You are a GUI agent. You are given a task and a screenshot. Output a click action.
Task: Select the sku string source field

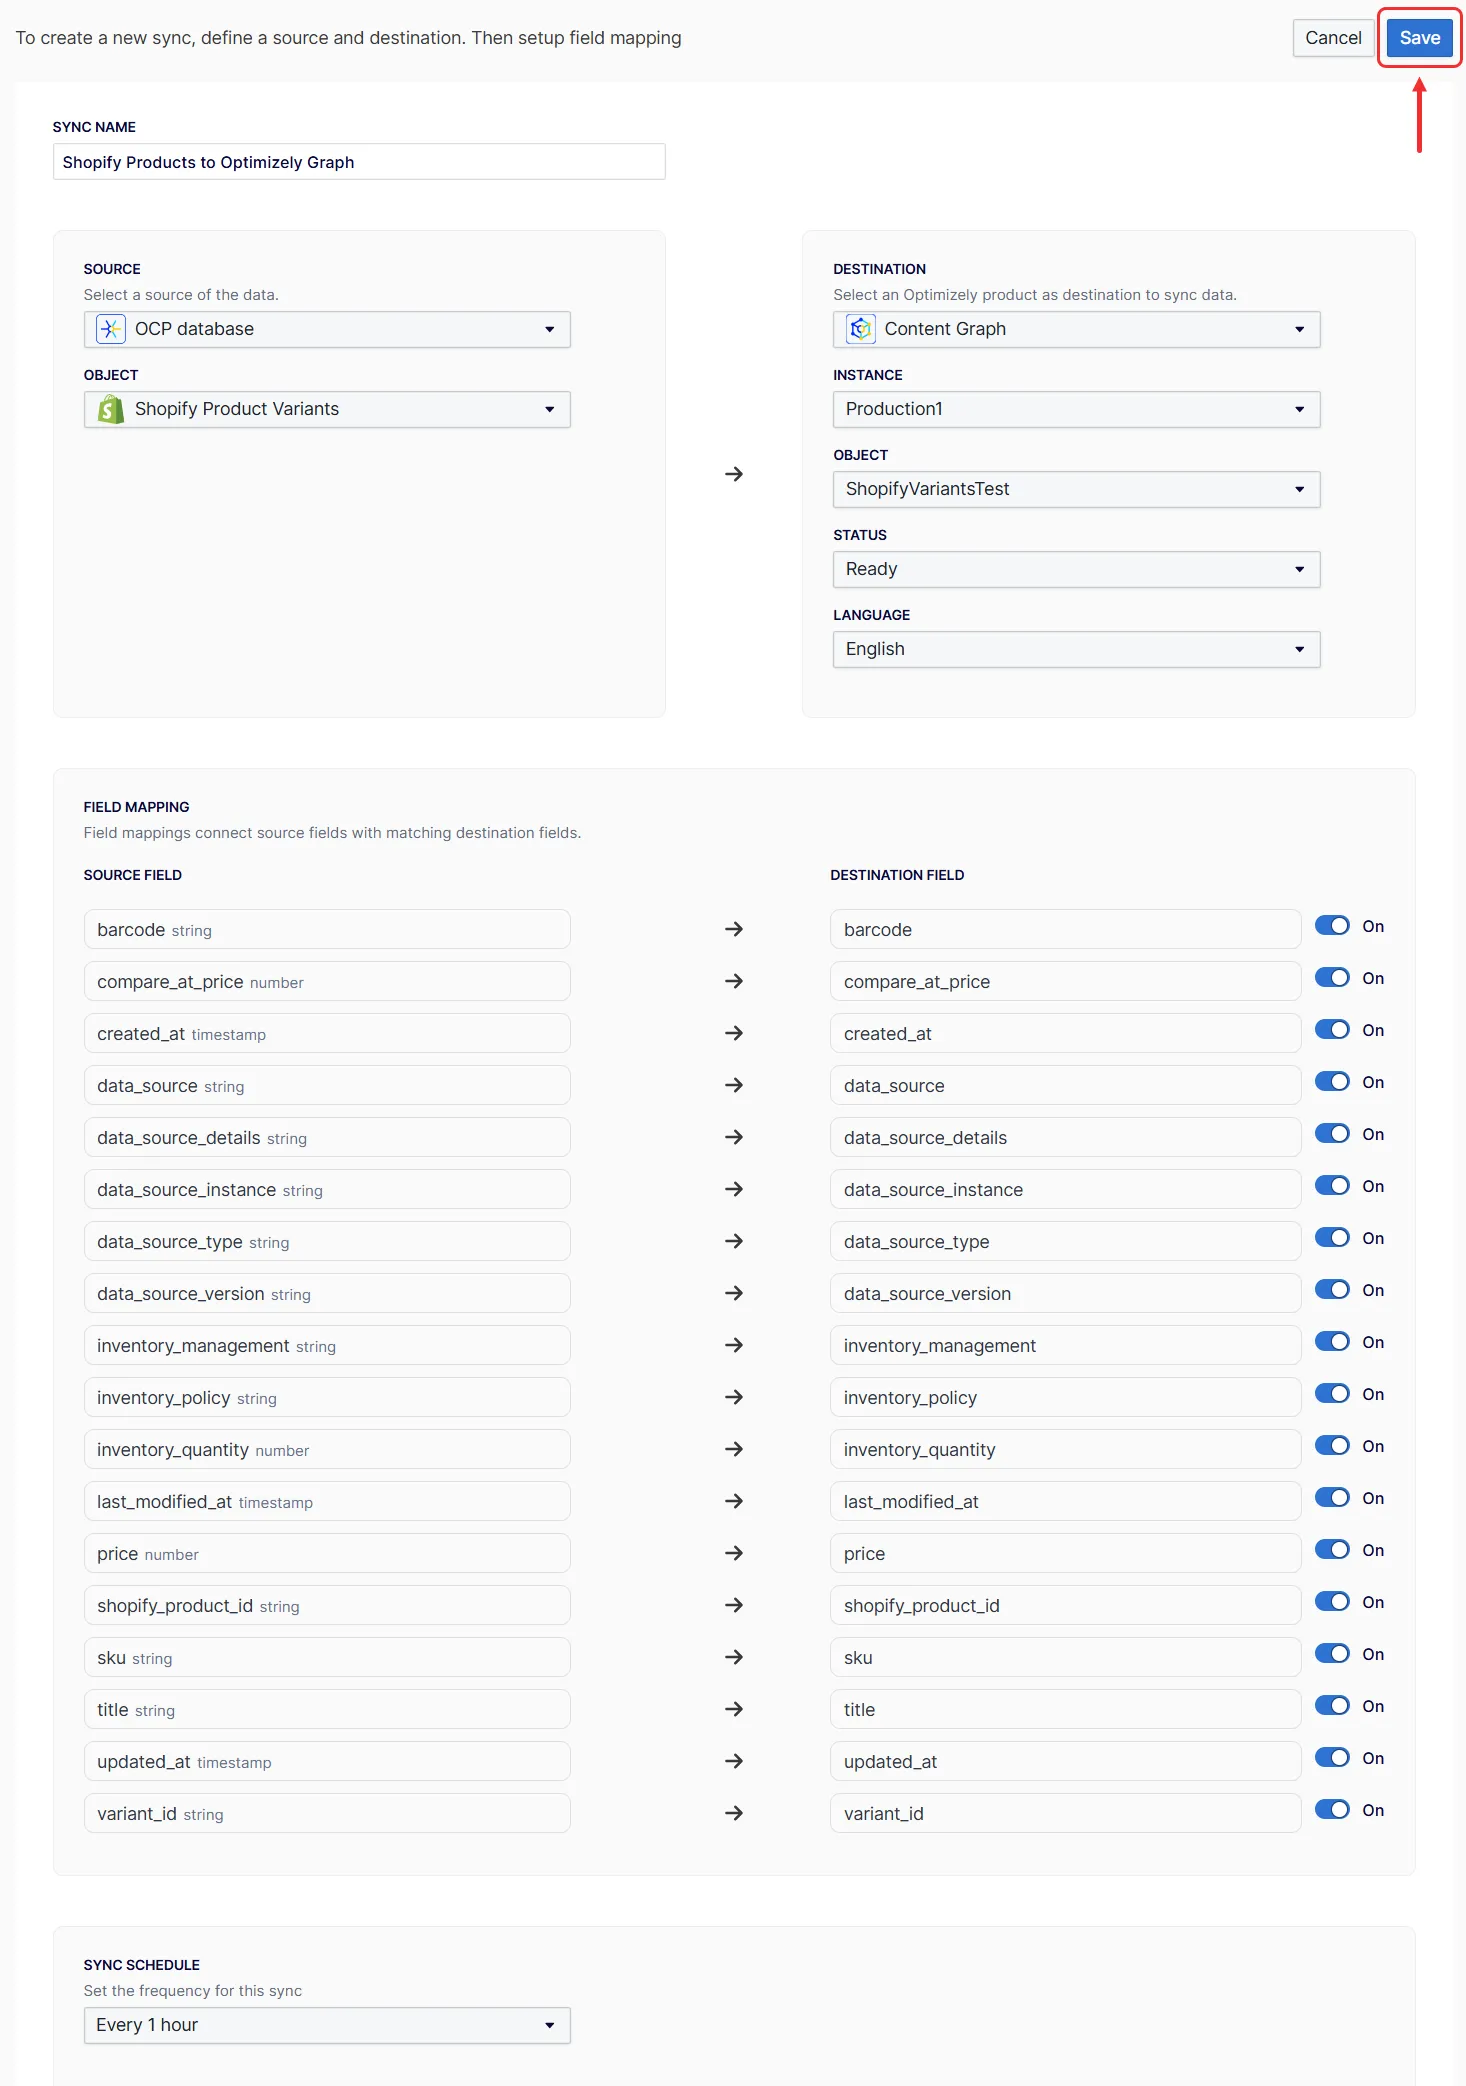327,1657
